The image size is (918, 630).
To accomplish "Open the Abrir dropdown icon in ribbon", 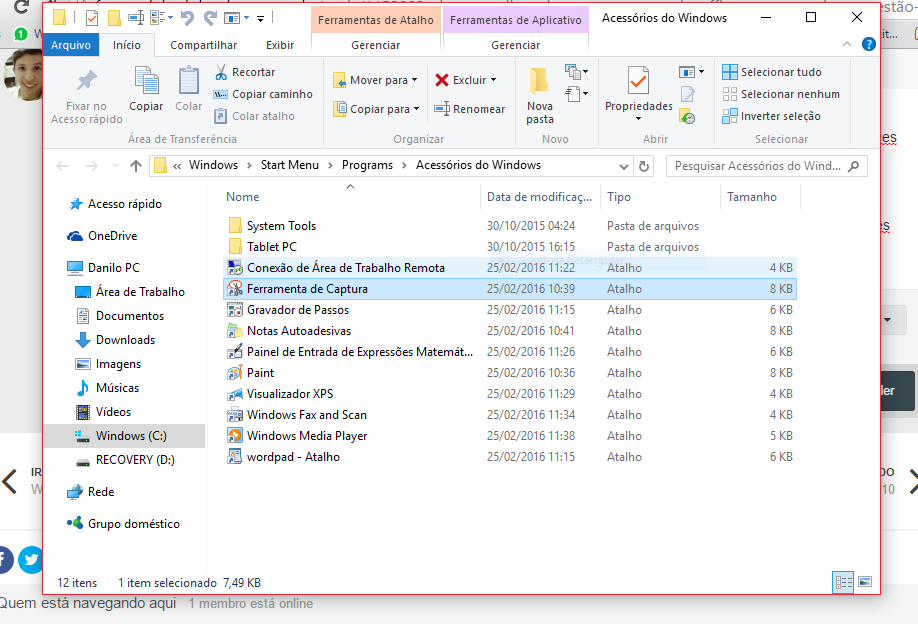I will 691,72.
